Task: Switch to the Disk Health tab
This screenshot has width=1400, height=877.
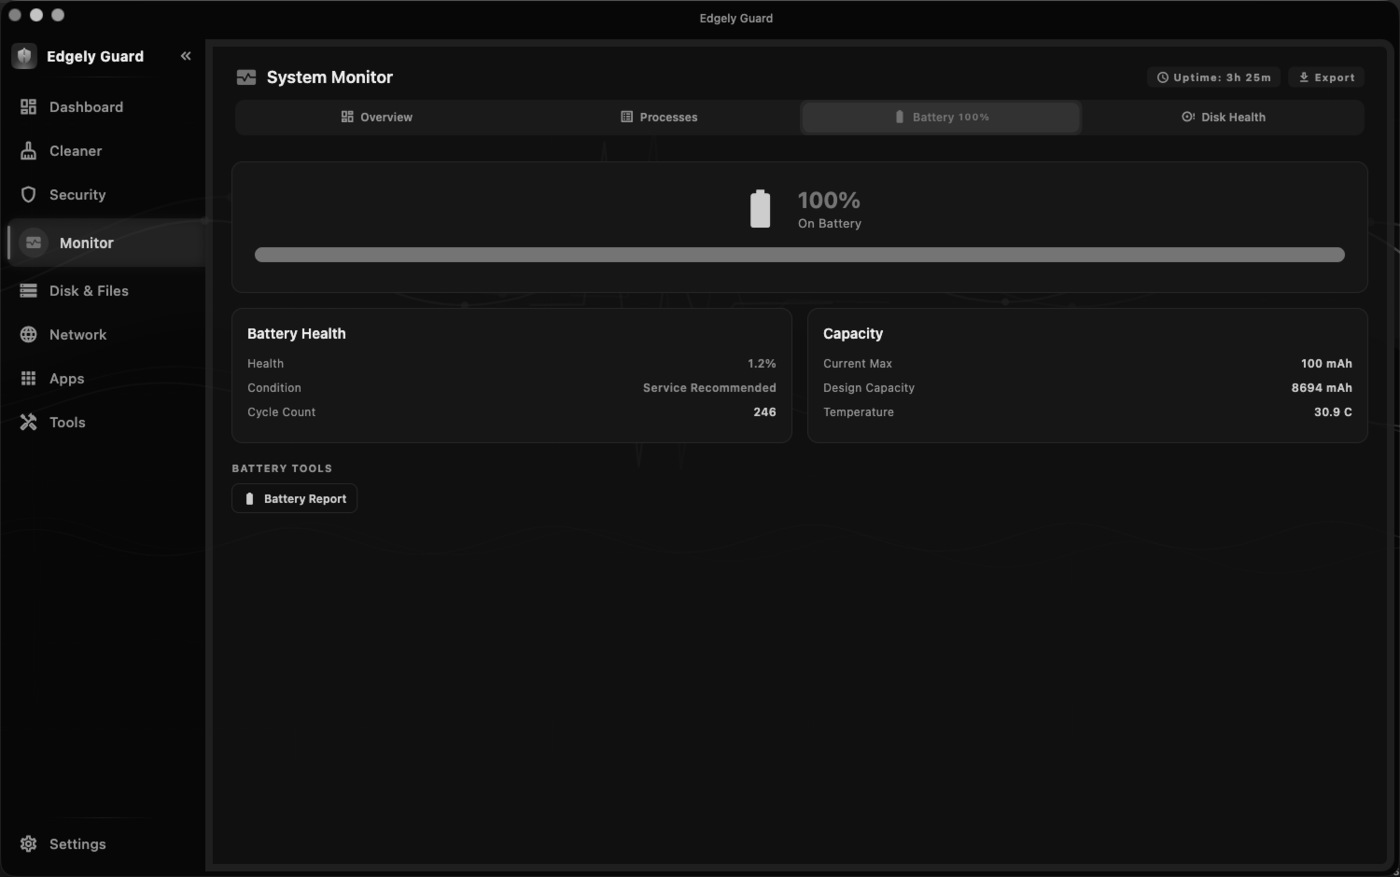Action: click(1223, 117)
